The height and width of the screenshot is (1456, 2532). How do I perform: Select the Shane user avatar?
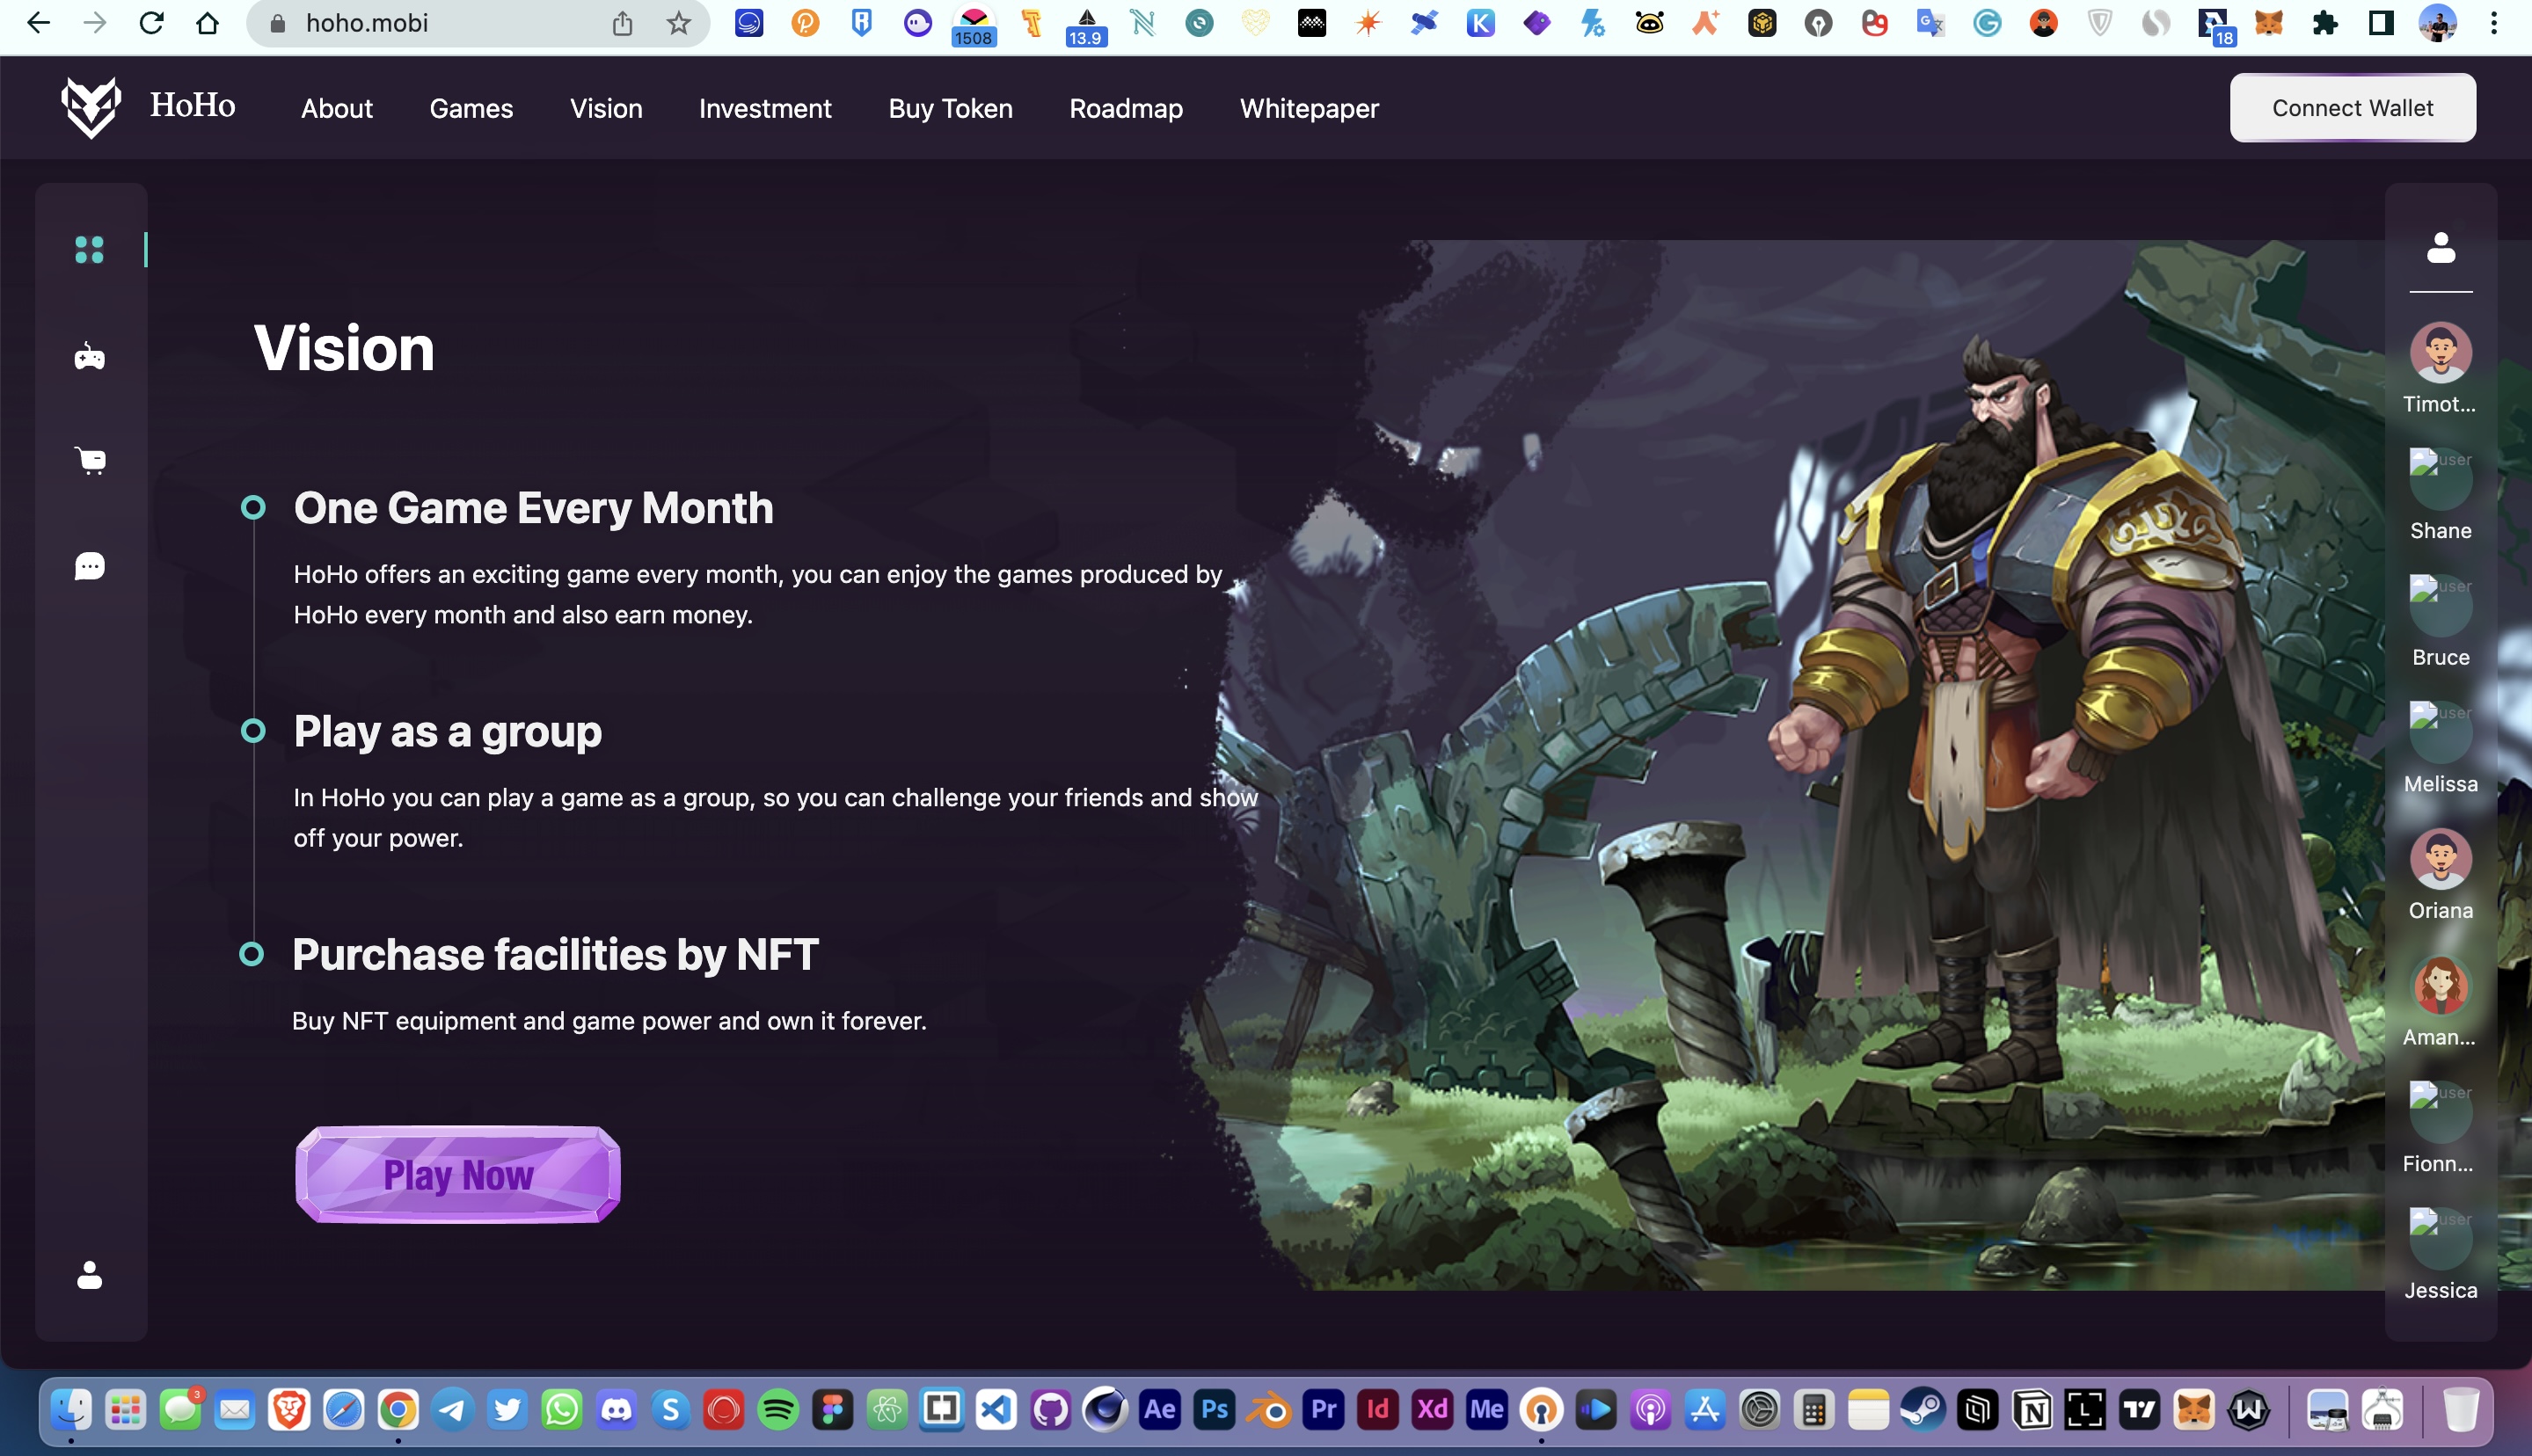[x=2440, y=478]
